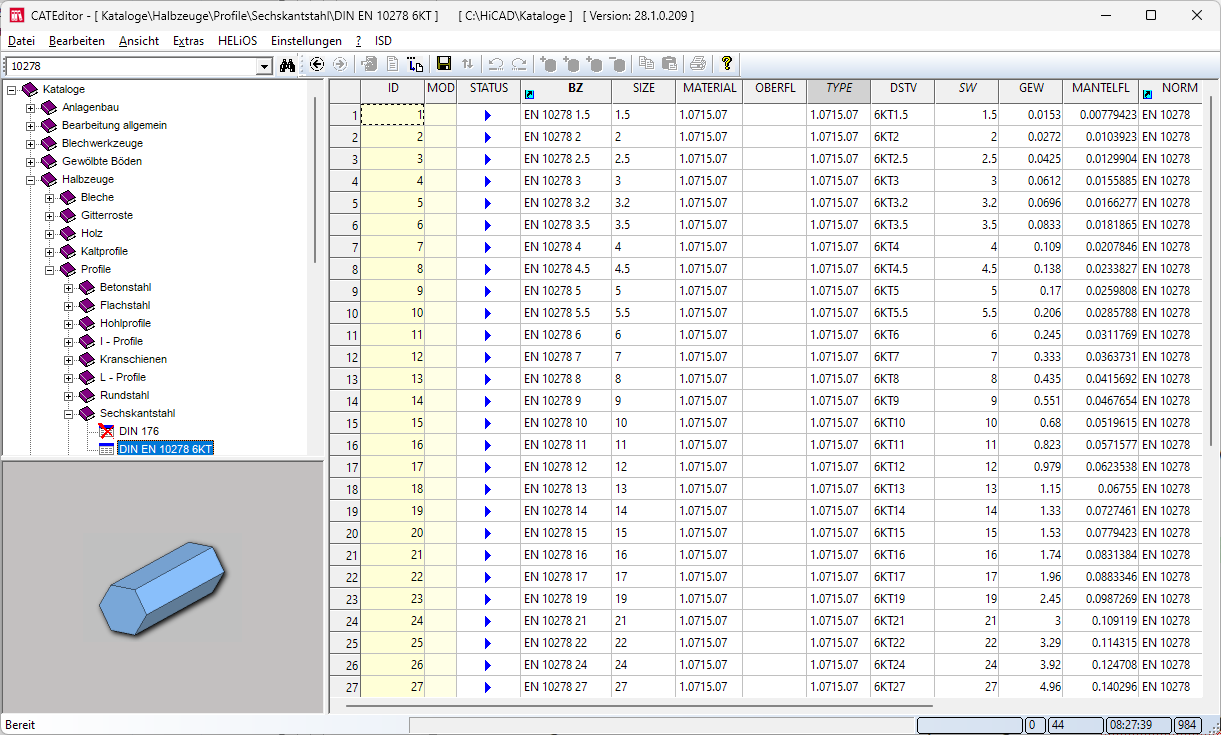
Task: Open the Bearbeiten menu
Action: pyautogui.click(x=77, y=41)
